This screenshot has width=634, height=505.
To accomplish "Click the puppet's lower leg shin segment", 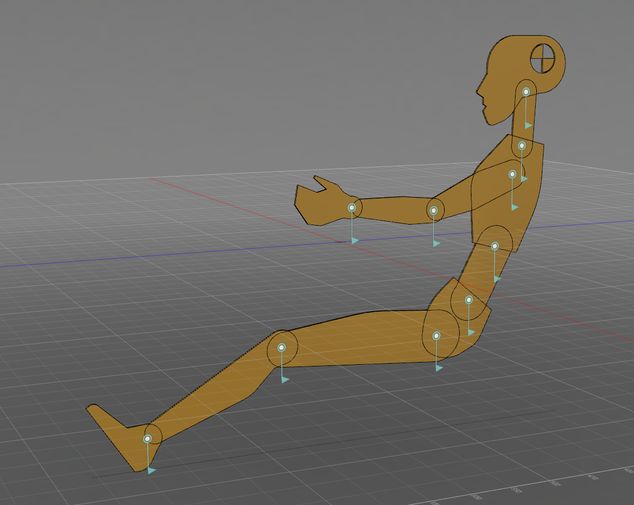I will [215, 392].
